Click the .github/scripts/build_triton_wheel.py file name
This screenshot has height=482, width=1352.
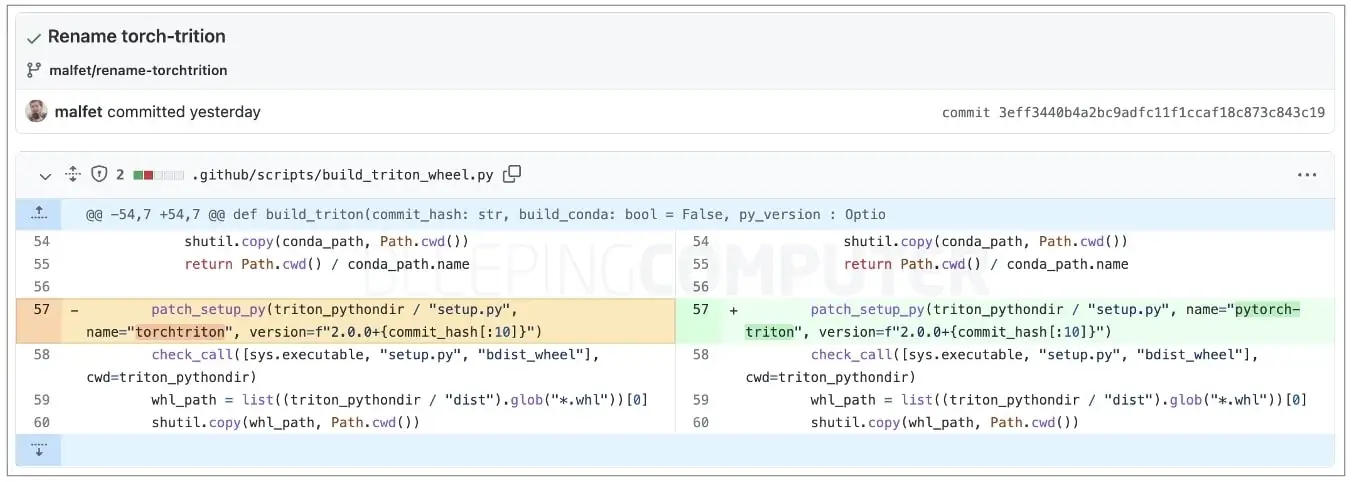click(343, 175)
